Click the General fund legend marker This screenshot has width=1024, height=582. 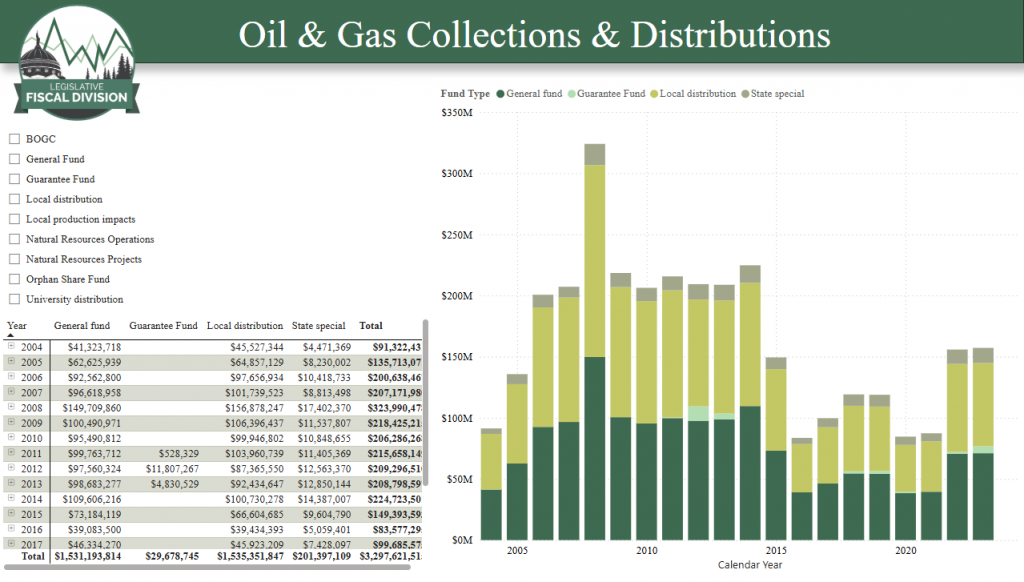pos(500,94)
